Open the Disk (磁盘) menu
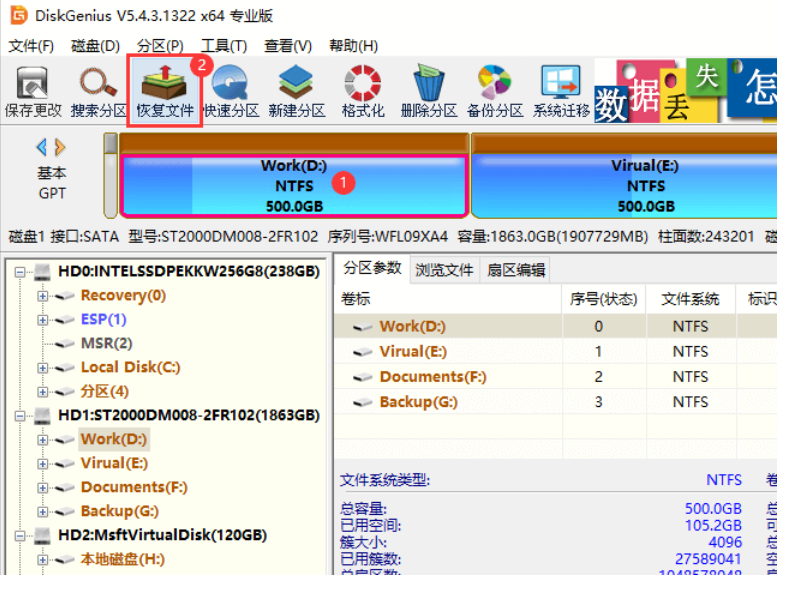The height and width of the screenshot is (591, 789). [x=96, y=46]
